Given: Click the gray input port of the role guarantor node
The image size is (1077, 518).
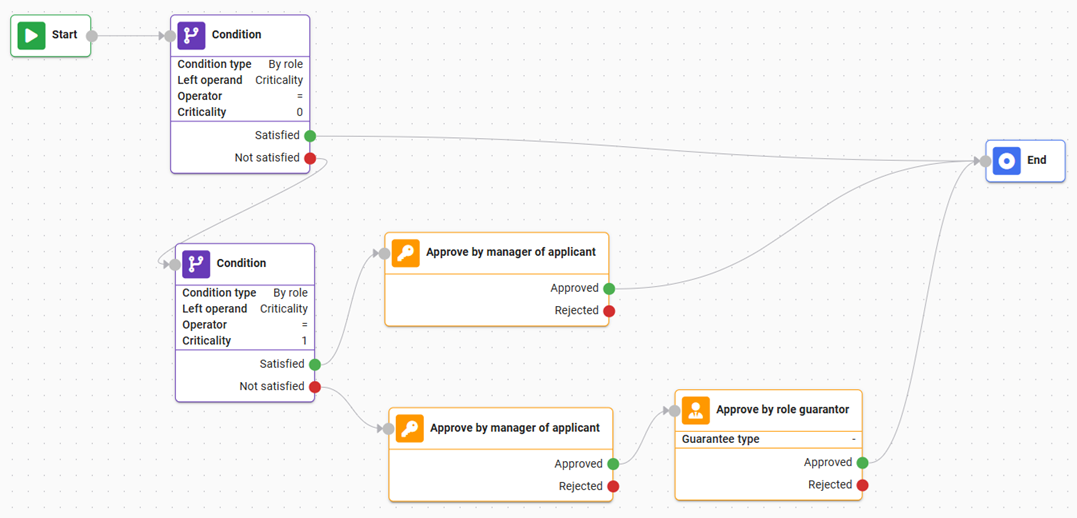Looking at the screenshot, I should (674, 410).
